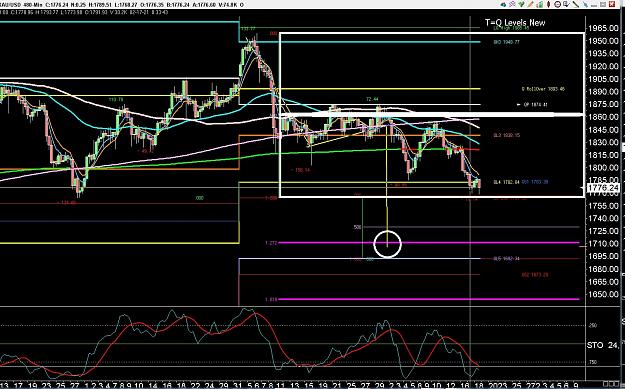Close the chart window with red X
Viewport: 625px width, 389px height.
coord(612,4)
